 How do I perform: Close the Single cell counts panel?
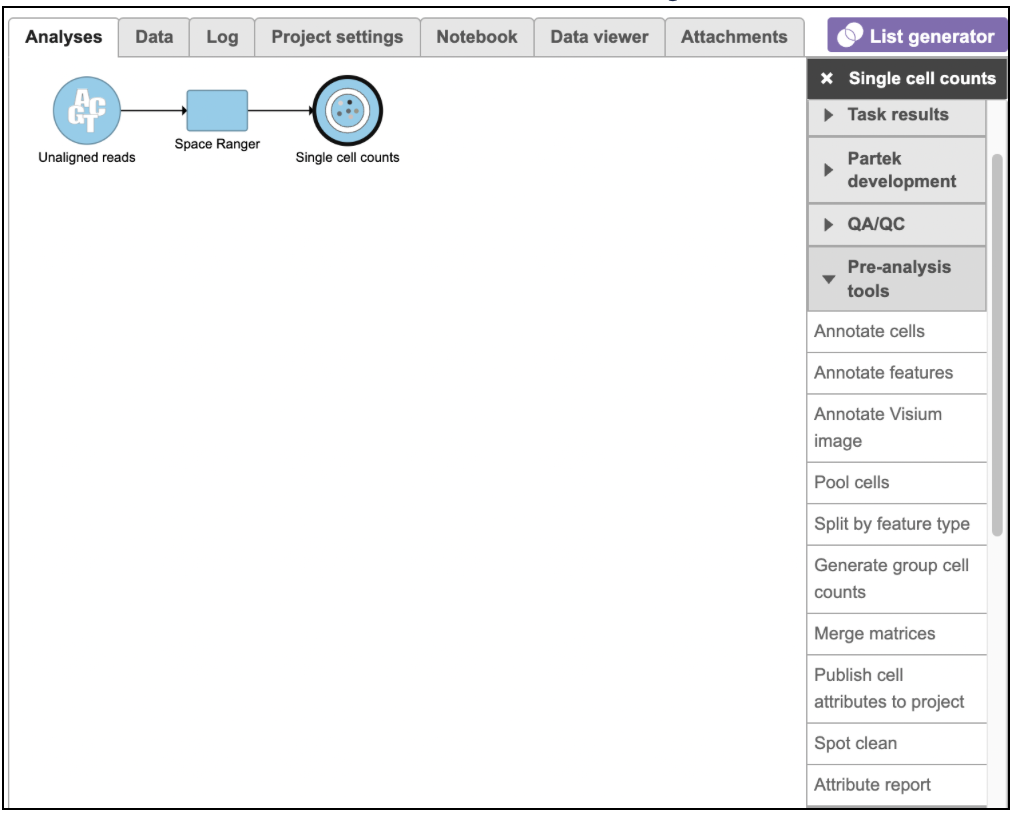tap(826, 79)
